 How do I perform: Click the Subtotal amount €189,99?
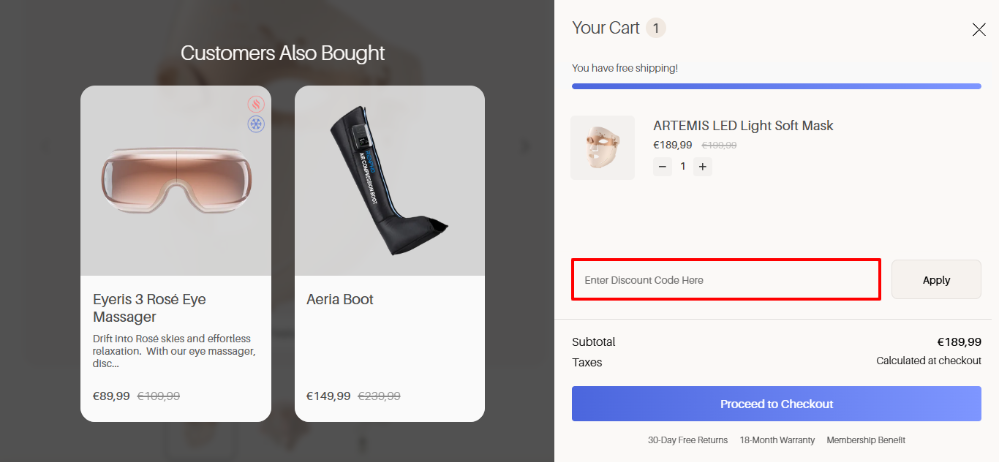(959, 342)
